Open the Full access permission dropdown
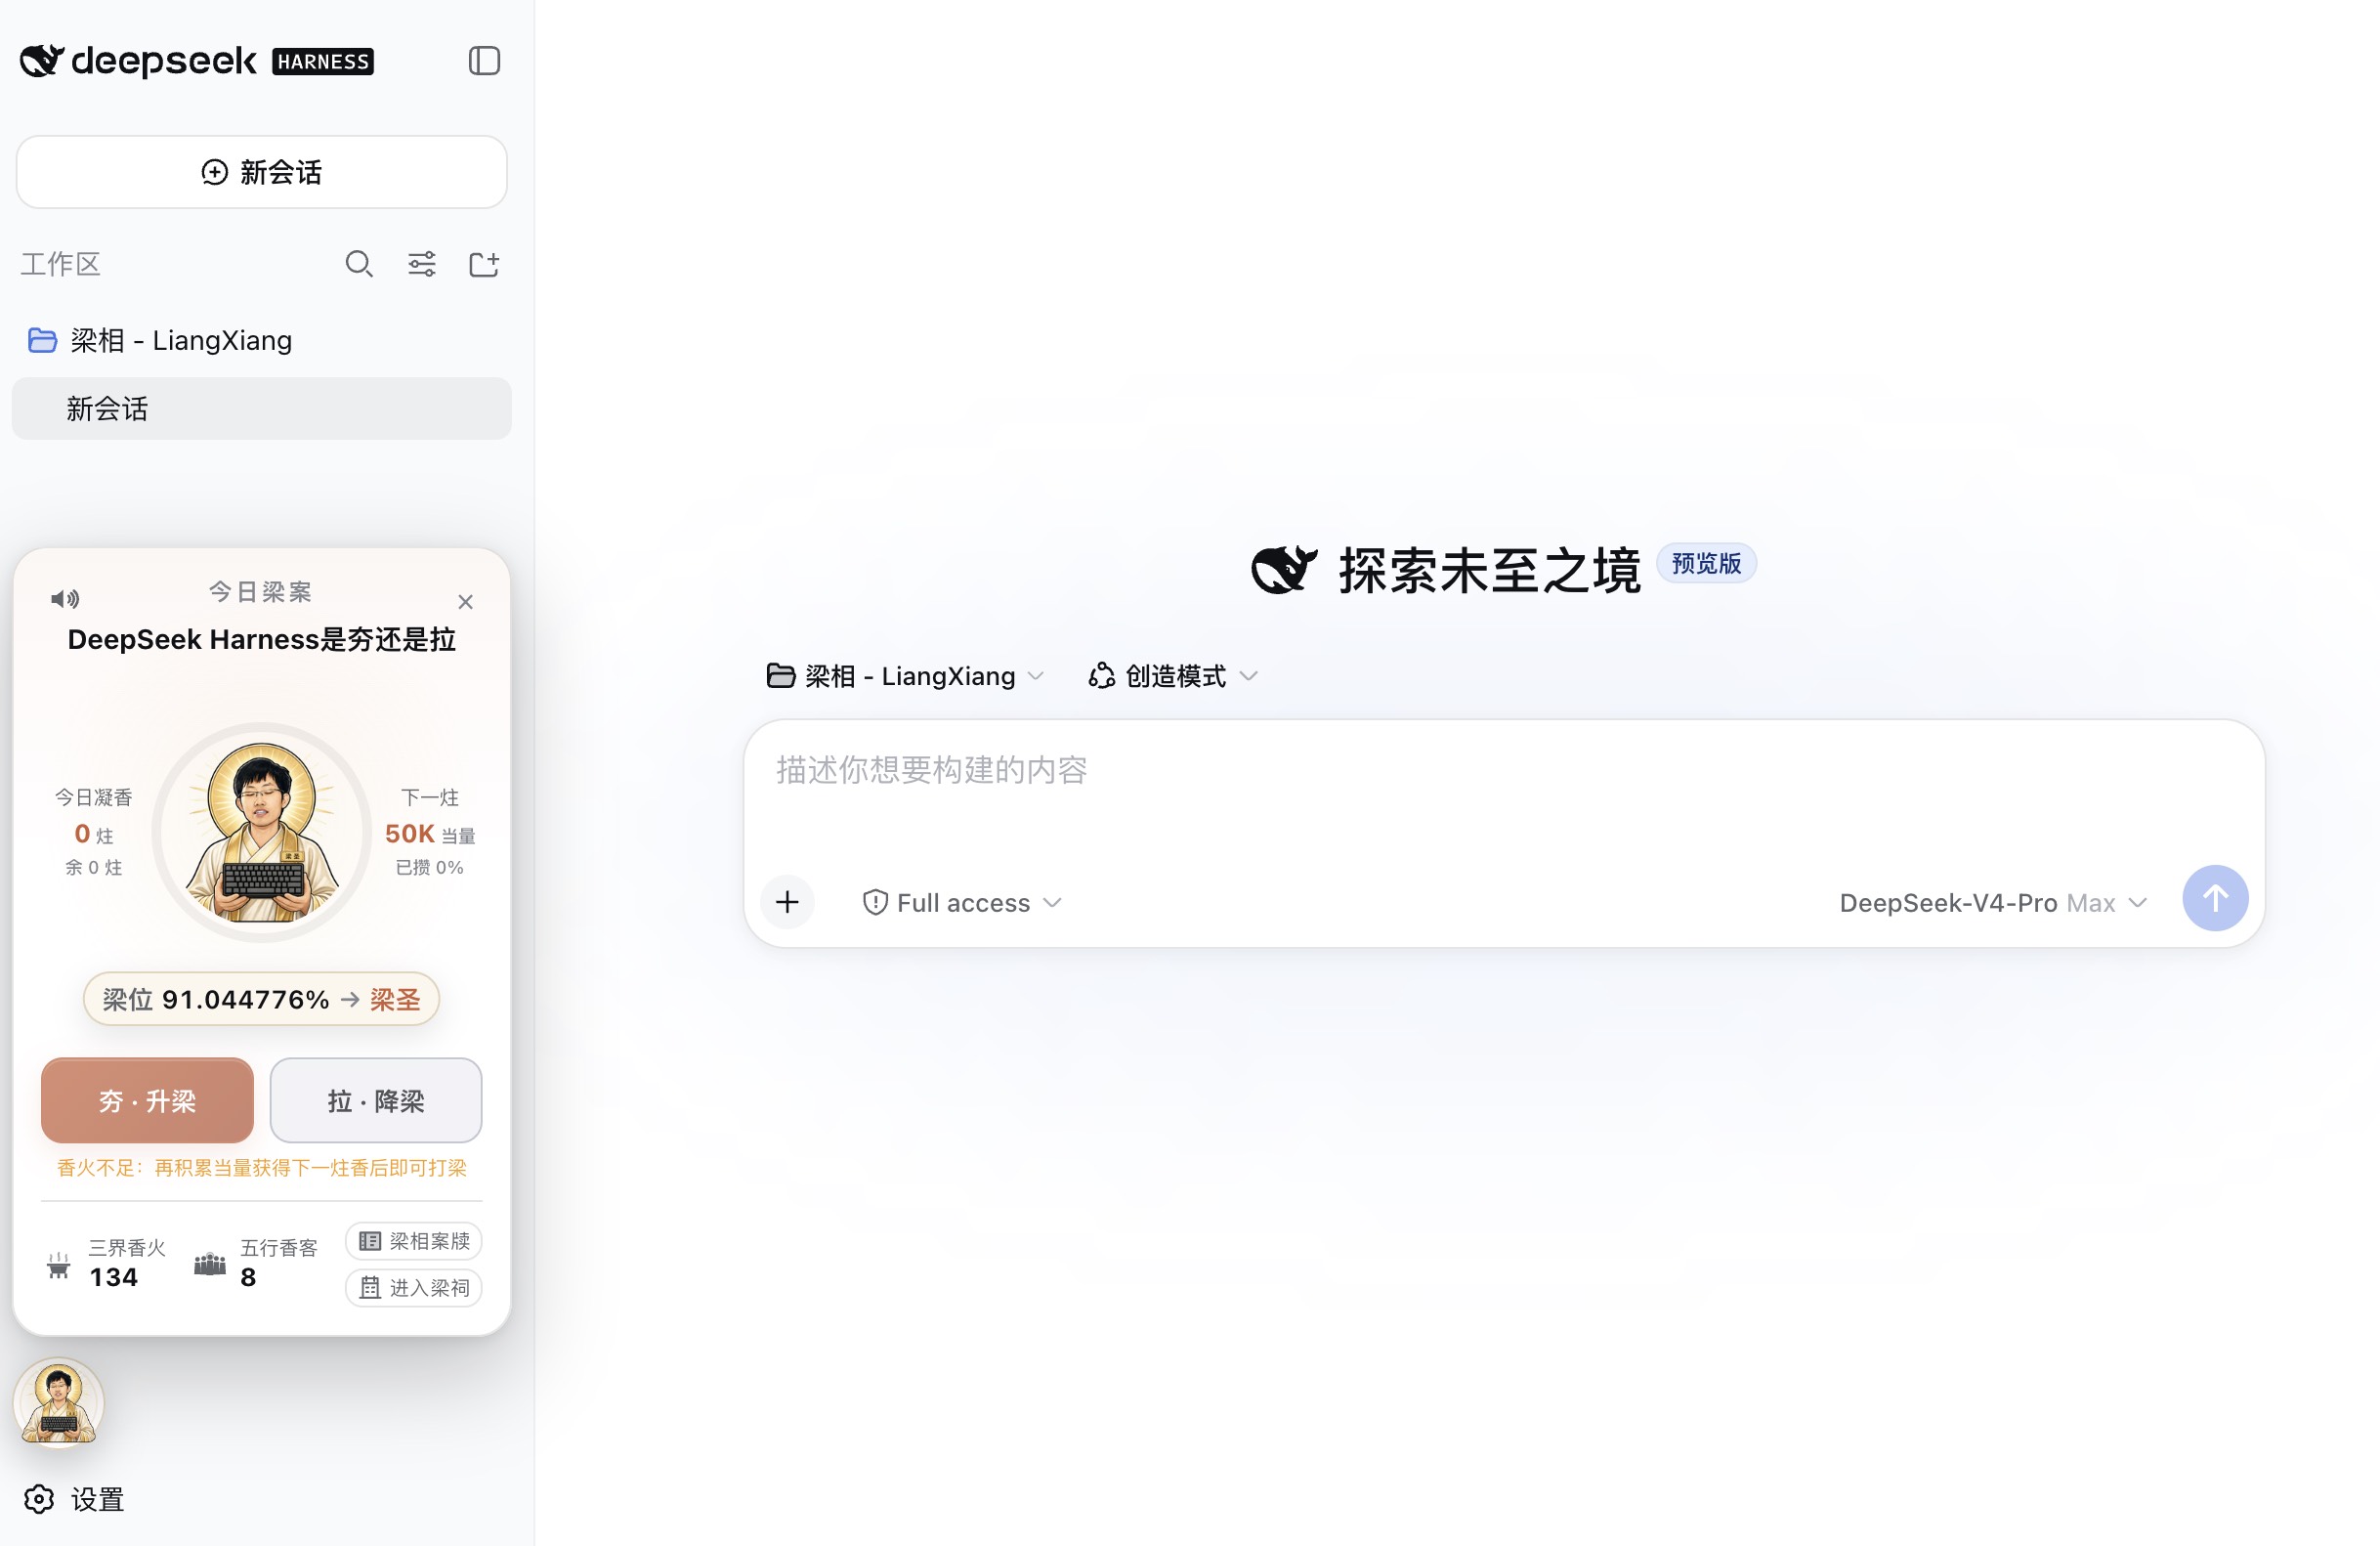Screen dimensions: 2380x1546 tap(962, 903)
